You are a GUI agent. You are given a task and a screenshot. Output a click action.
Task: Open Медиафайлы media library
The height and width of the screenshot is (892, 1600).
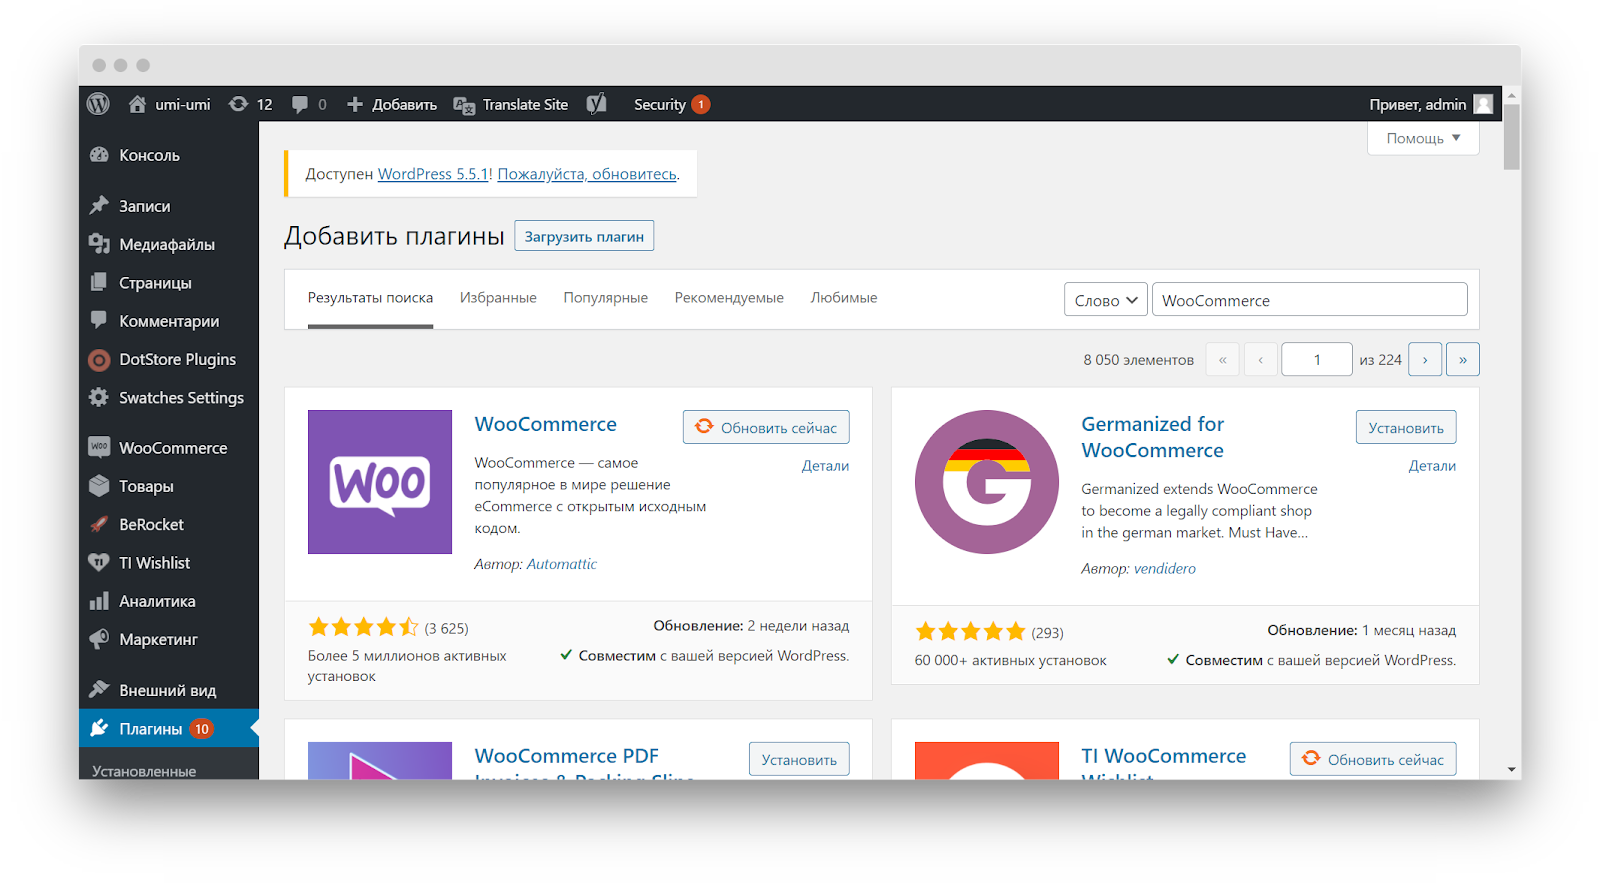[168, 244]
